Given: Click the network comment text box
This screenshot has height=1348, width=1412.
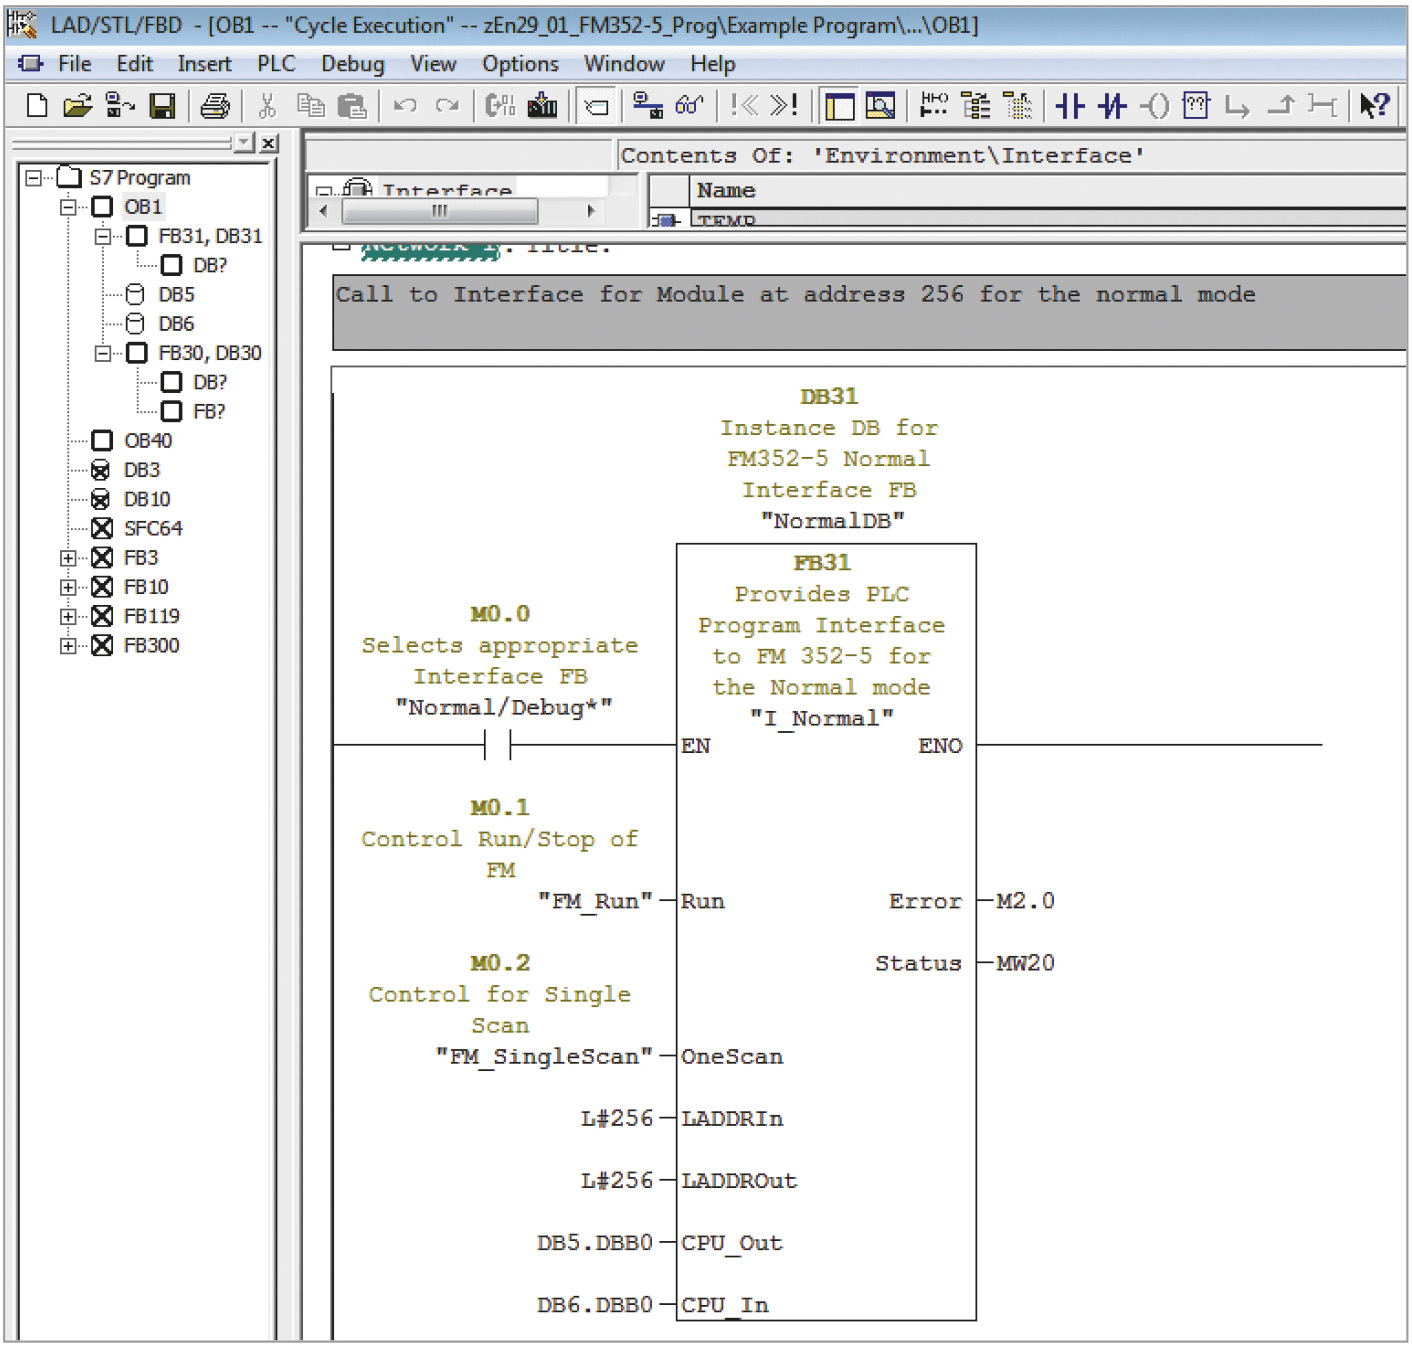Looking at the screenshot, I should [868, 313].
